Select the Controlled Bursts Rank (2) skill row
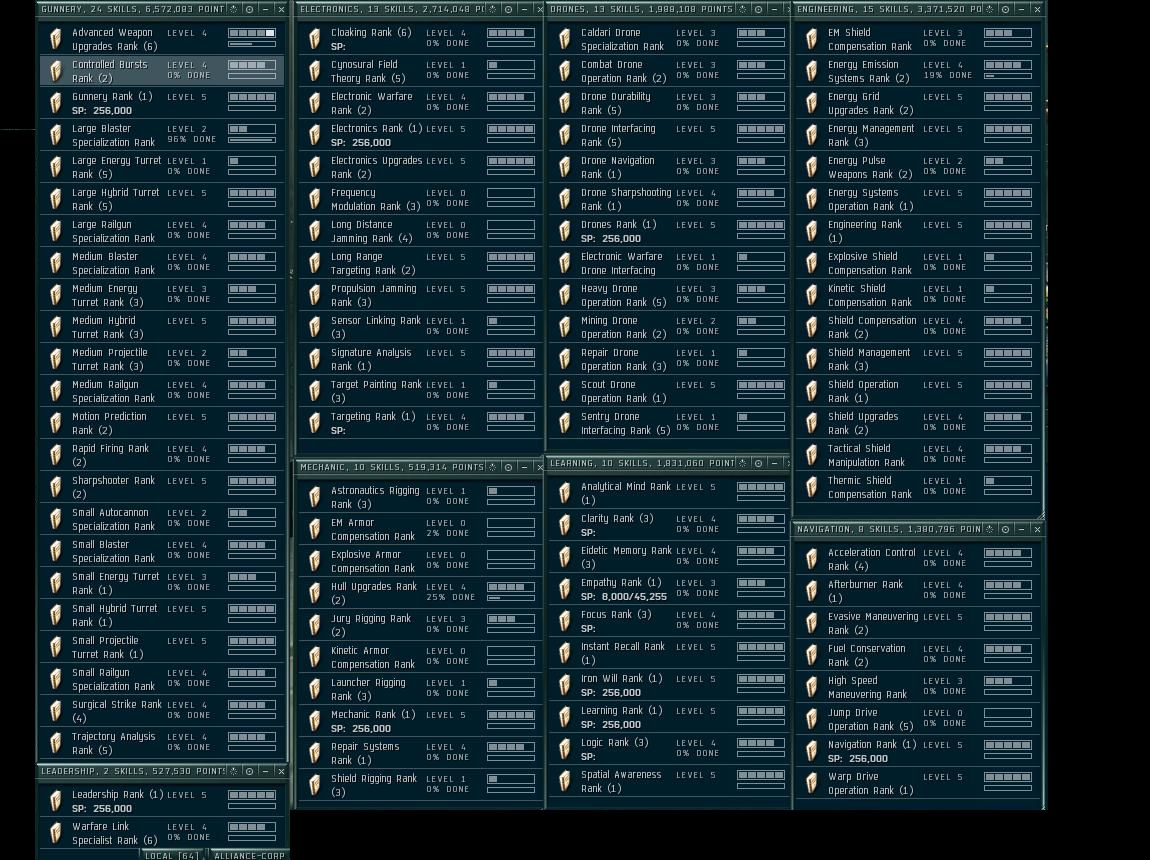This screenshot has width=1150, height=860. coord(161,71)
